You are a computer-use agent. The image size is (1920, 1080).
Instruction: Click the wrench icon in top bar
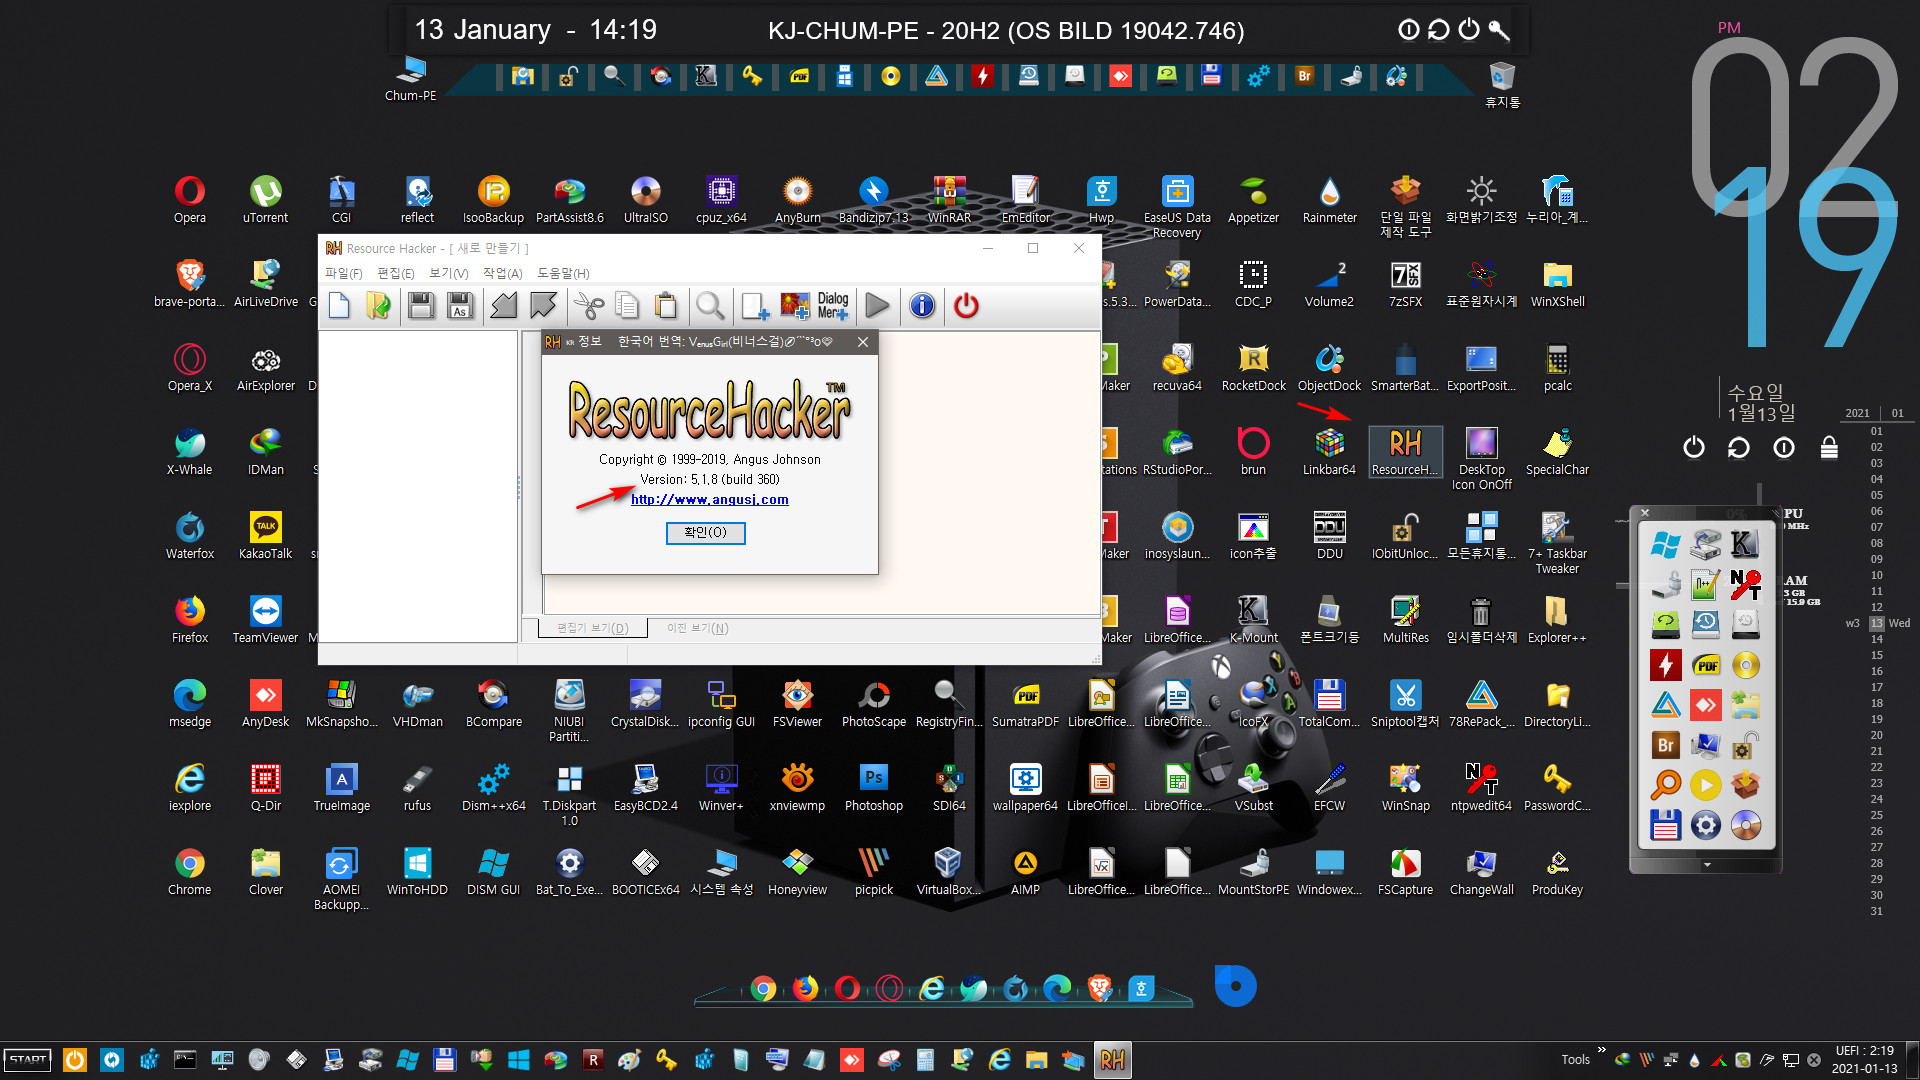tap(1499, 30)
